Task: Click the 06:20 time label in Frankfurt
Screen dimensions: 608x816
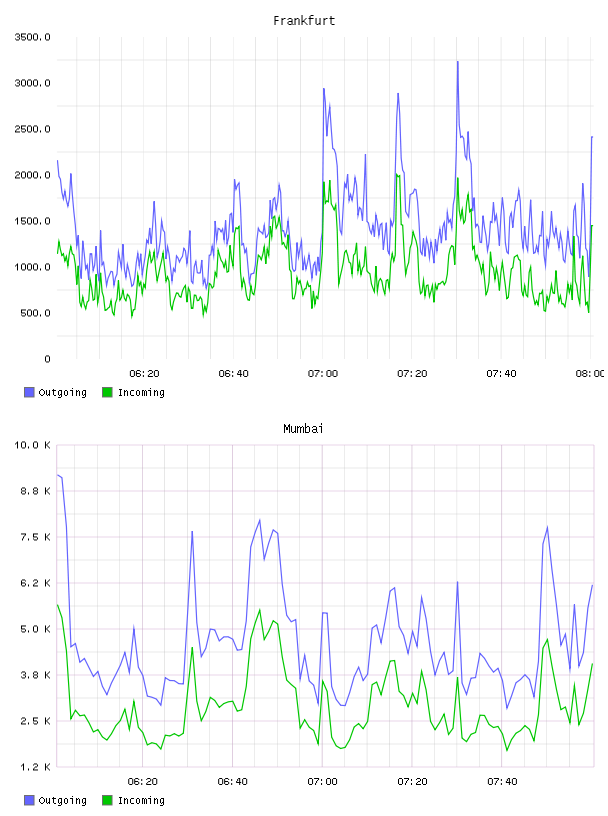Action: pos(144,374)
